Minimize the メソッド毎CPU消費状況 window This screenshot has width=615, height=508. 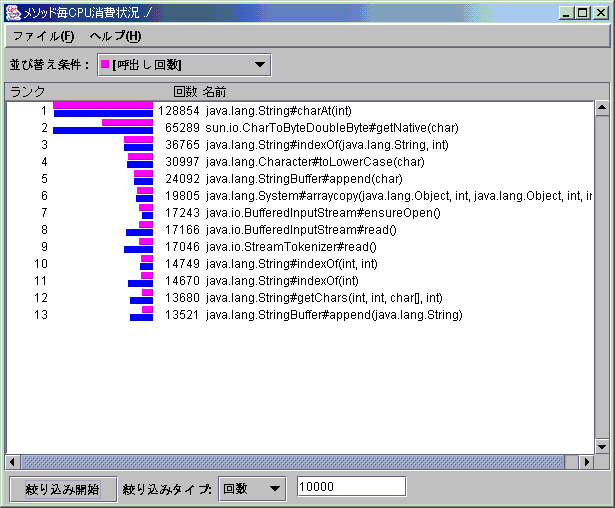(x=566, y=13)
